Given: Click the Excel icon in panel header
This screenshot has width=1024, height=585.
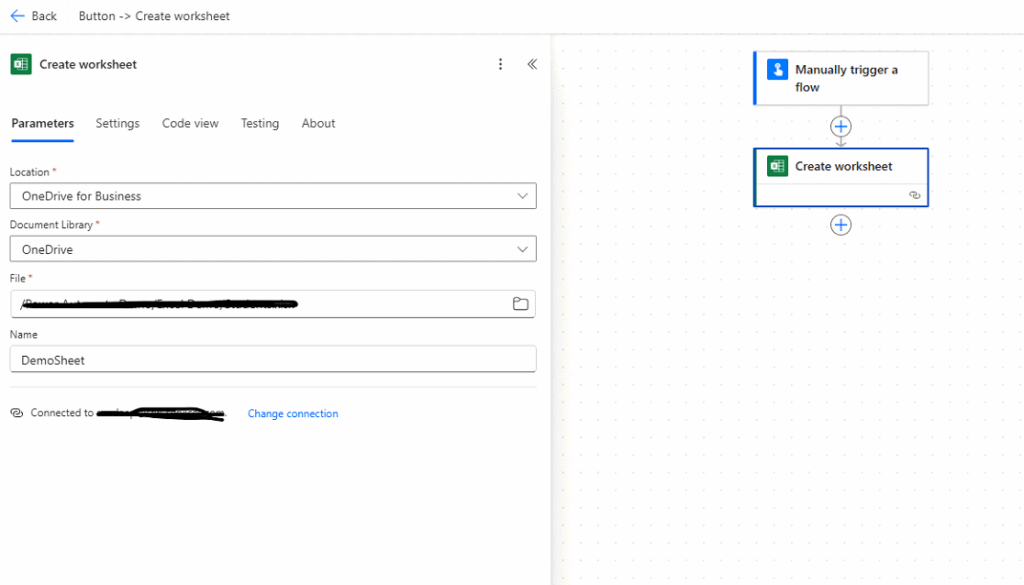Looking at the screenshot, I should [x=21, y=64].
